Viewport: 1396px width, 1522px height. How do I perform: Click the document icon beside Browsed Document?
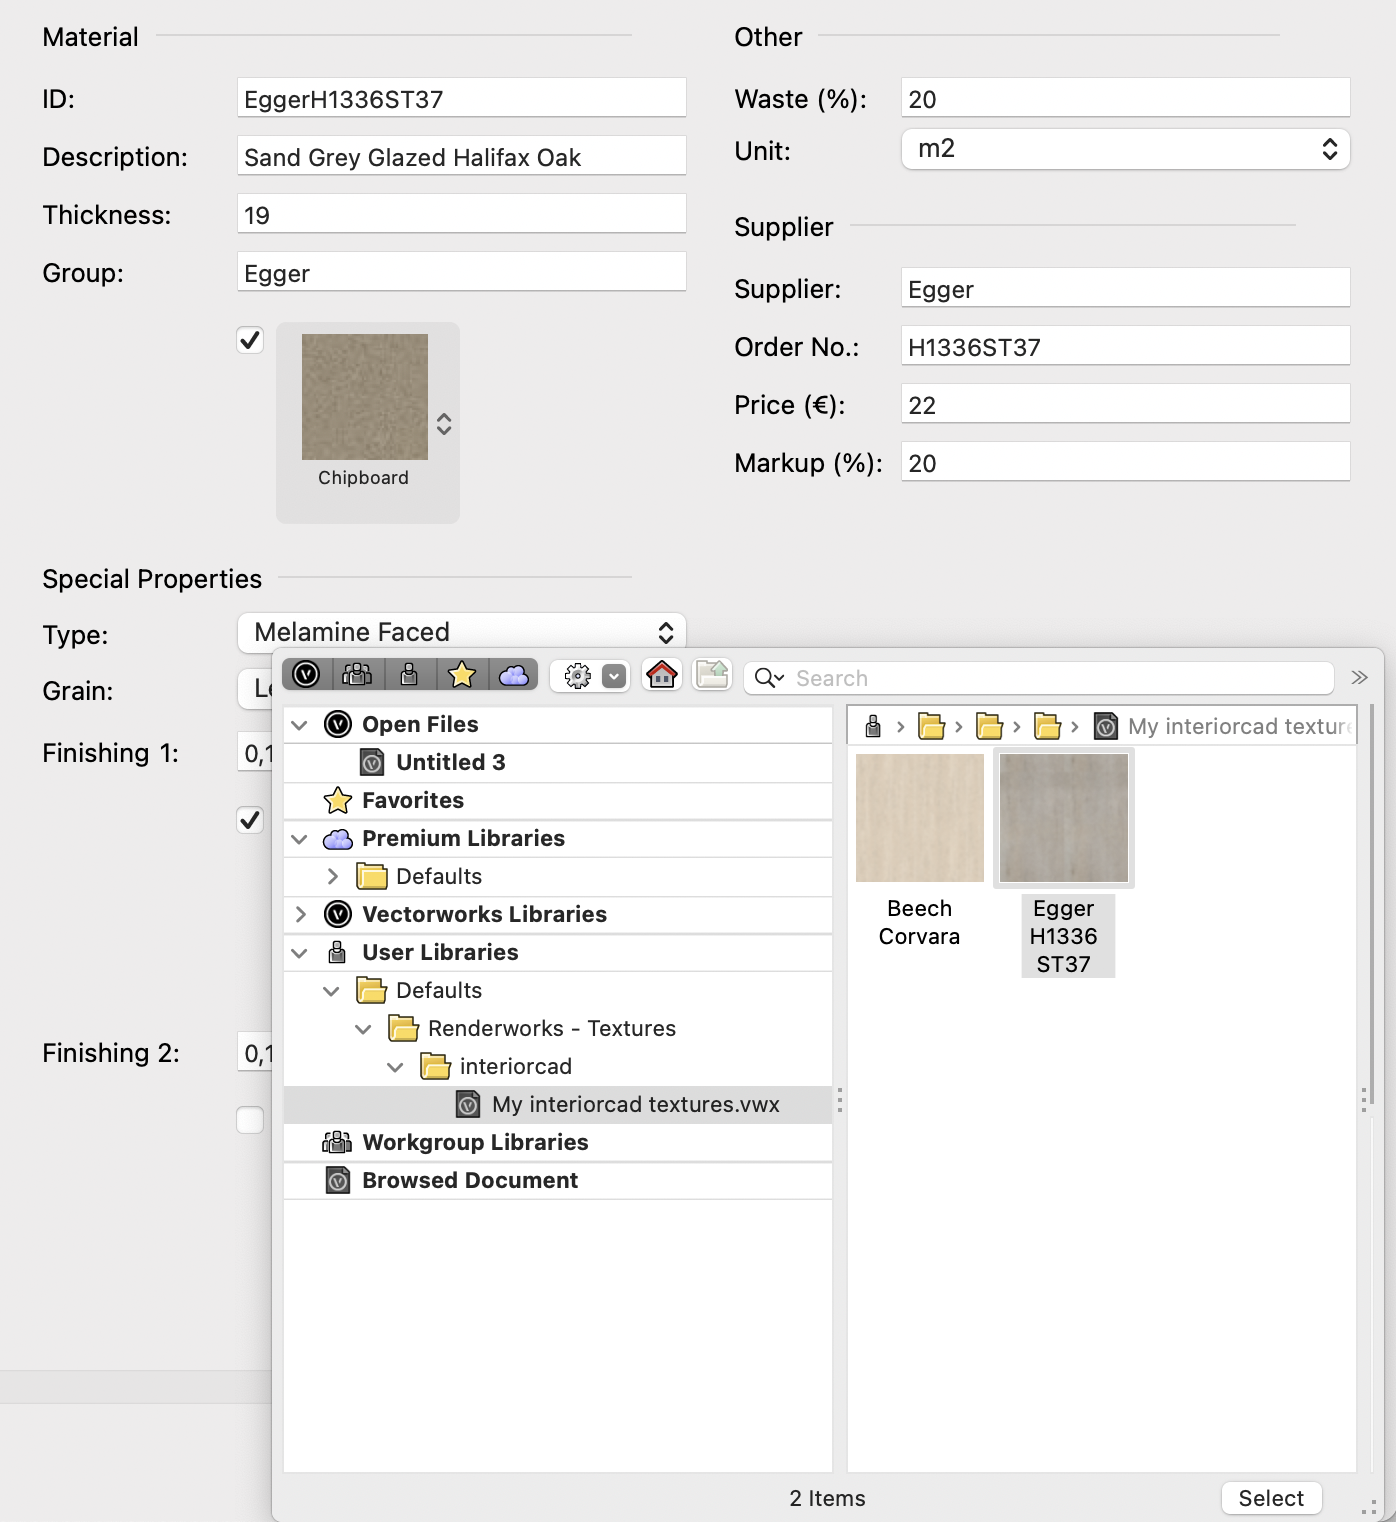coord(338,1180)
